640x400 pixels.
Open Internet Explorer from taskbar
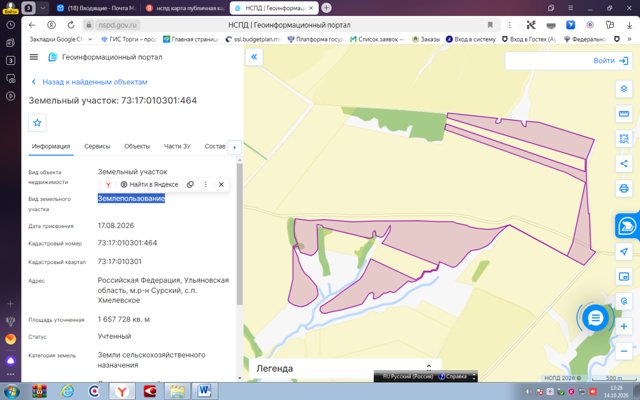(x=67, y=391)
